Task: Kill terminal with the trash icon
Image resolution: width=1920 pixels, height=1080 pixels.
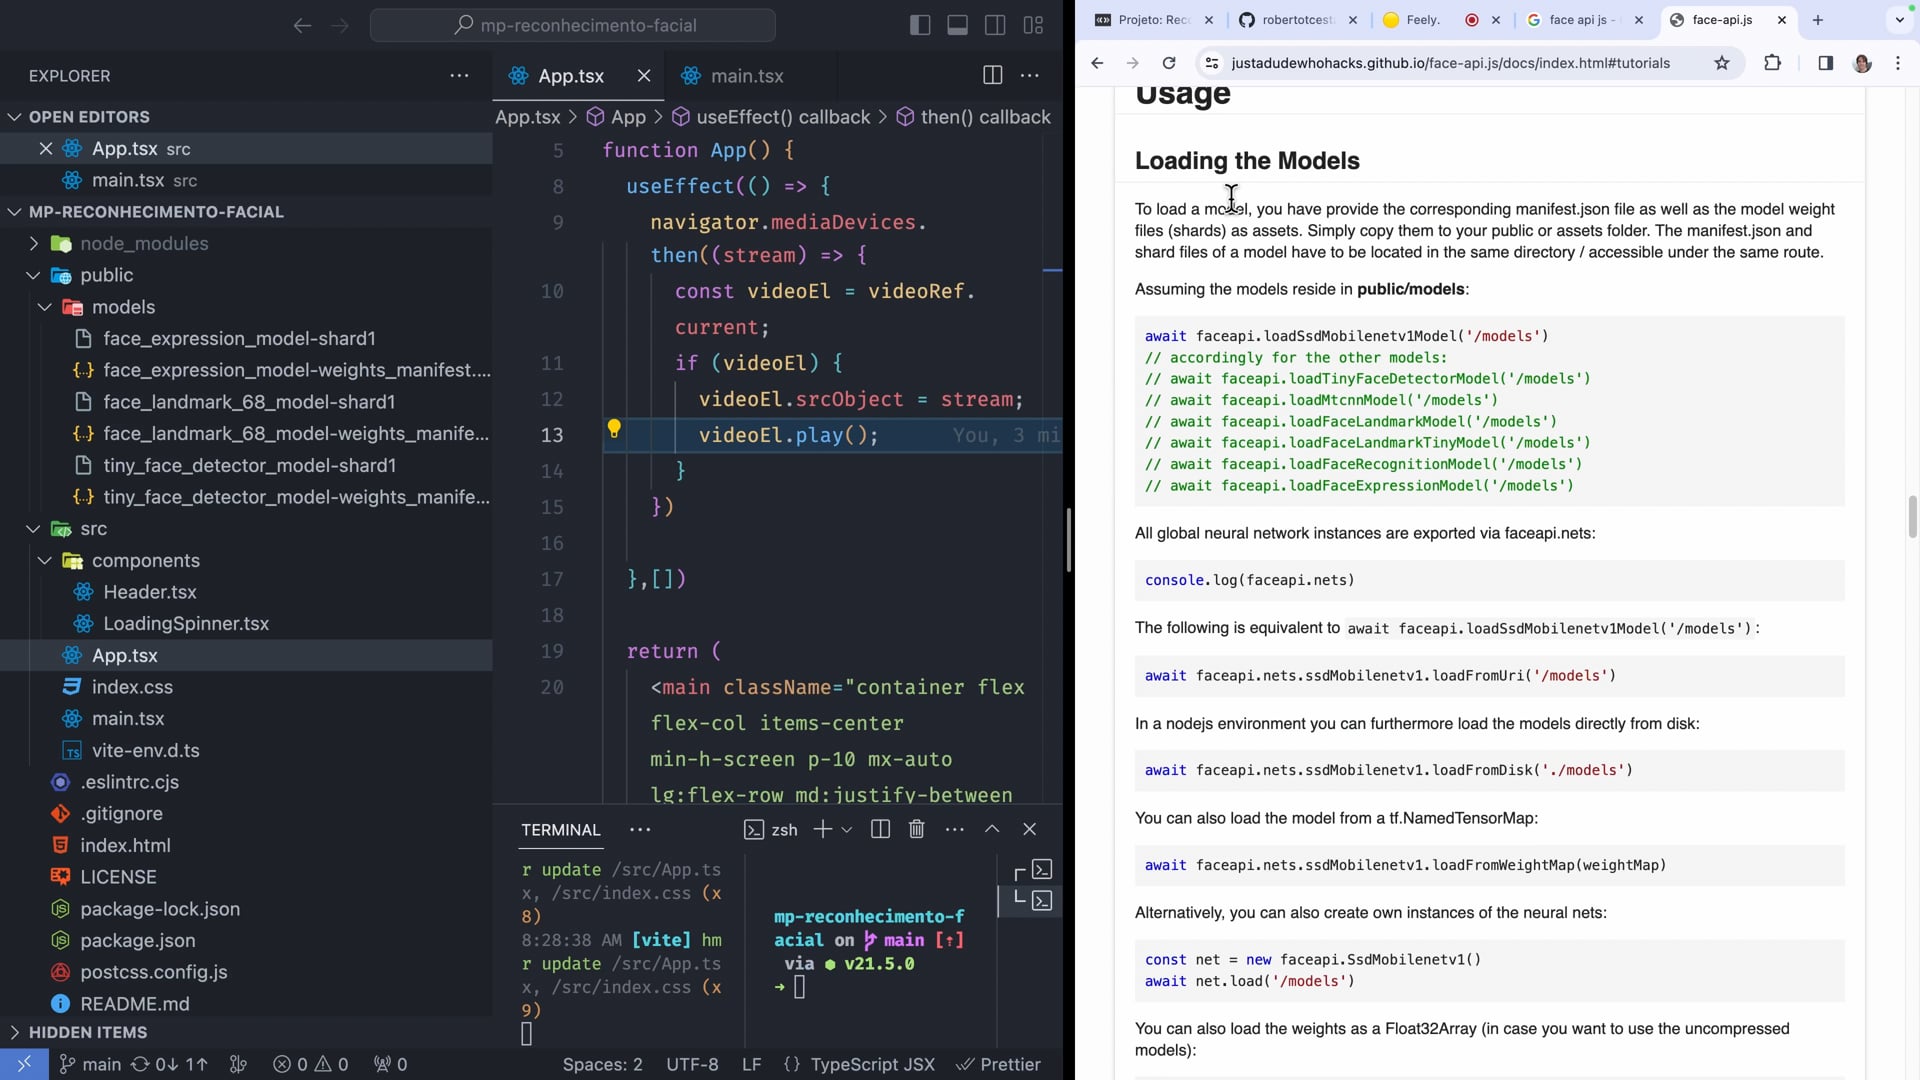Action: click(x=916, y=829)
